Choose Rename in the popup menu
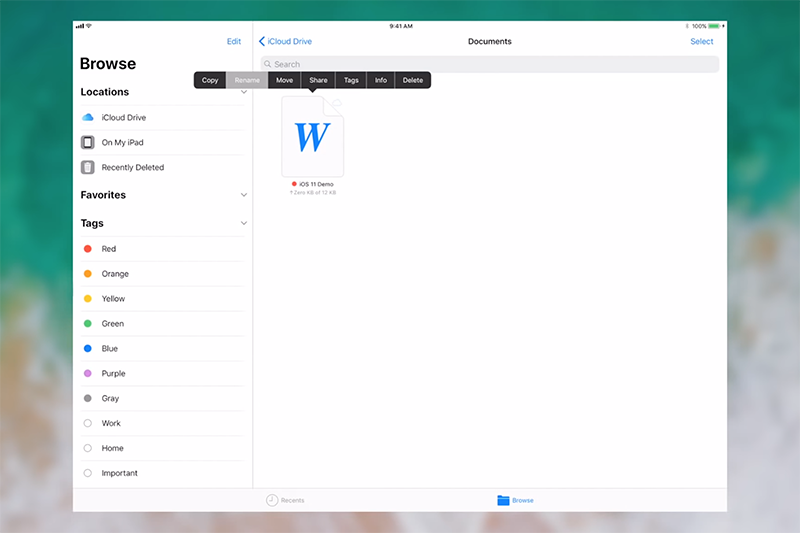The width and height of the screenshot is (800, 533). click(247, 80)
